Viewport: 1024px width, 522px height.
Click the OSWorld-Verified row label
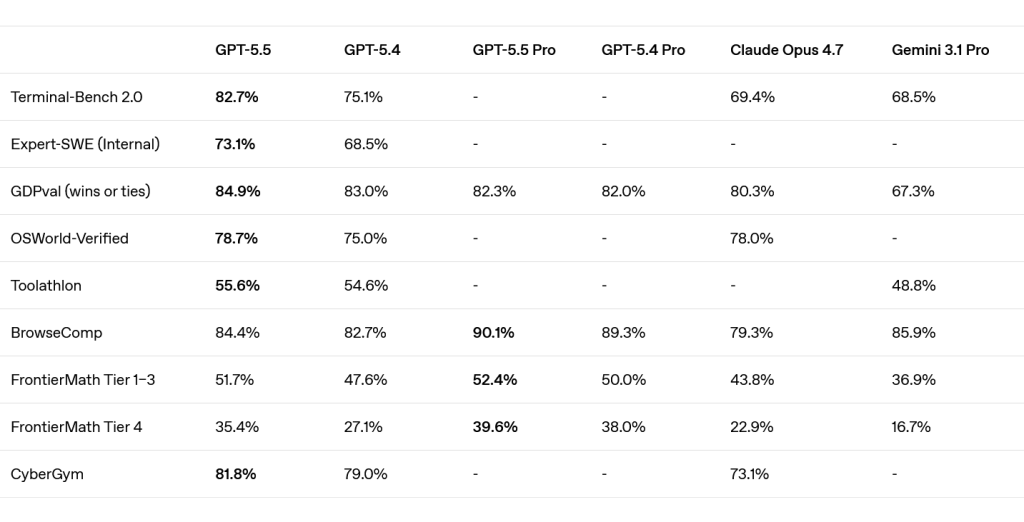(x=69, y=238)
